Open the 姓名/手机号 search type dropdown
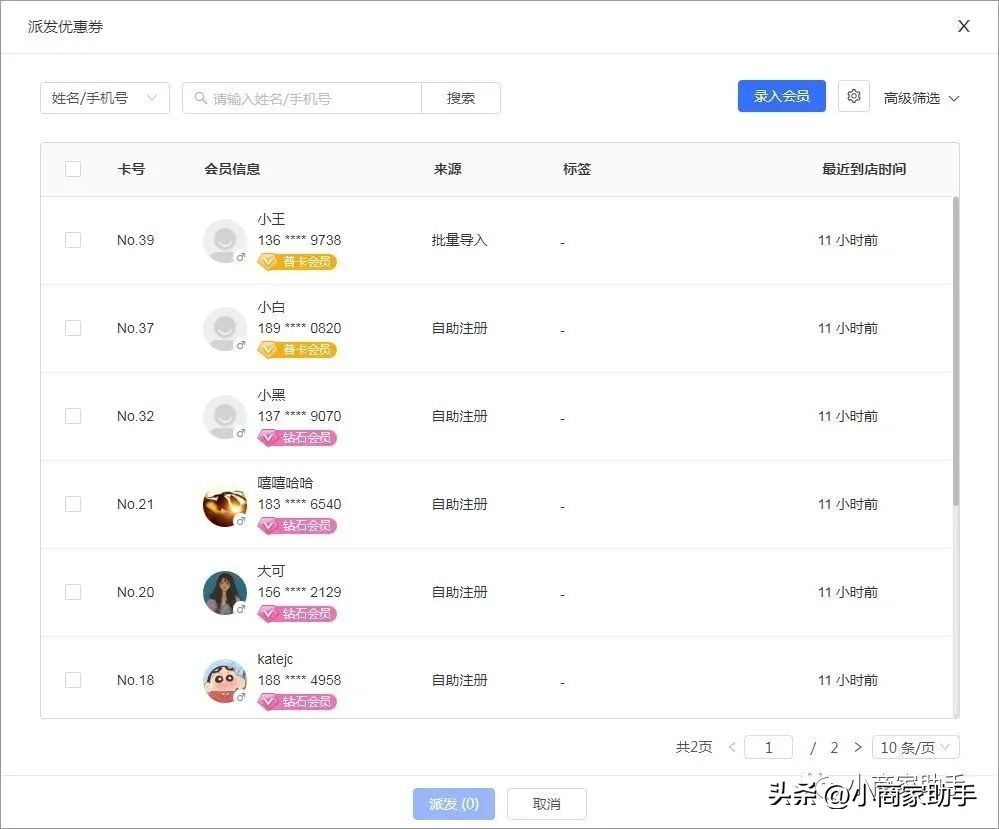 click(104, 98)
